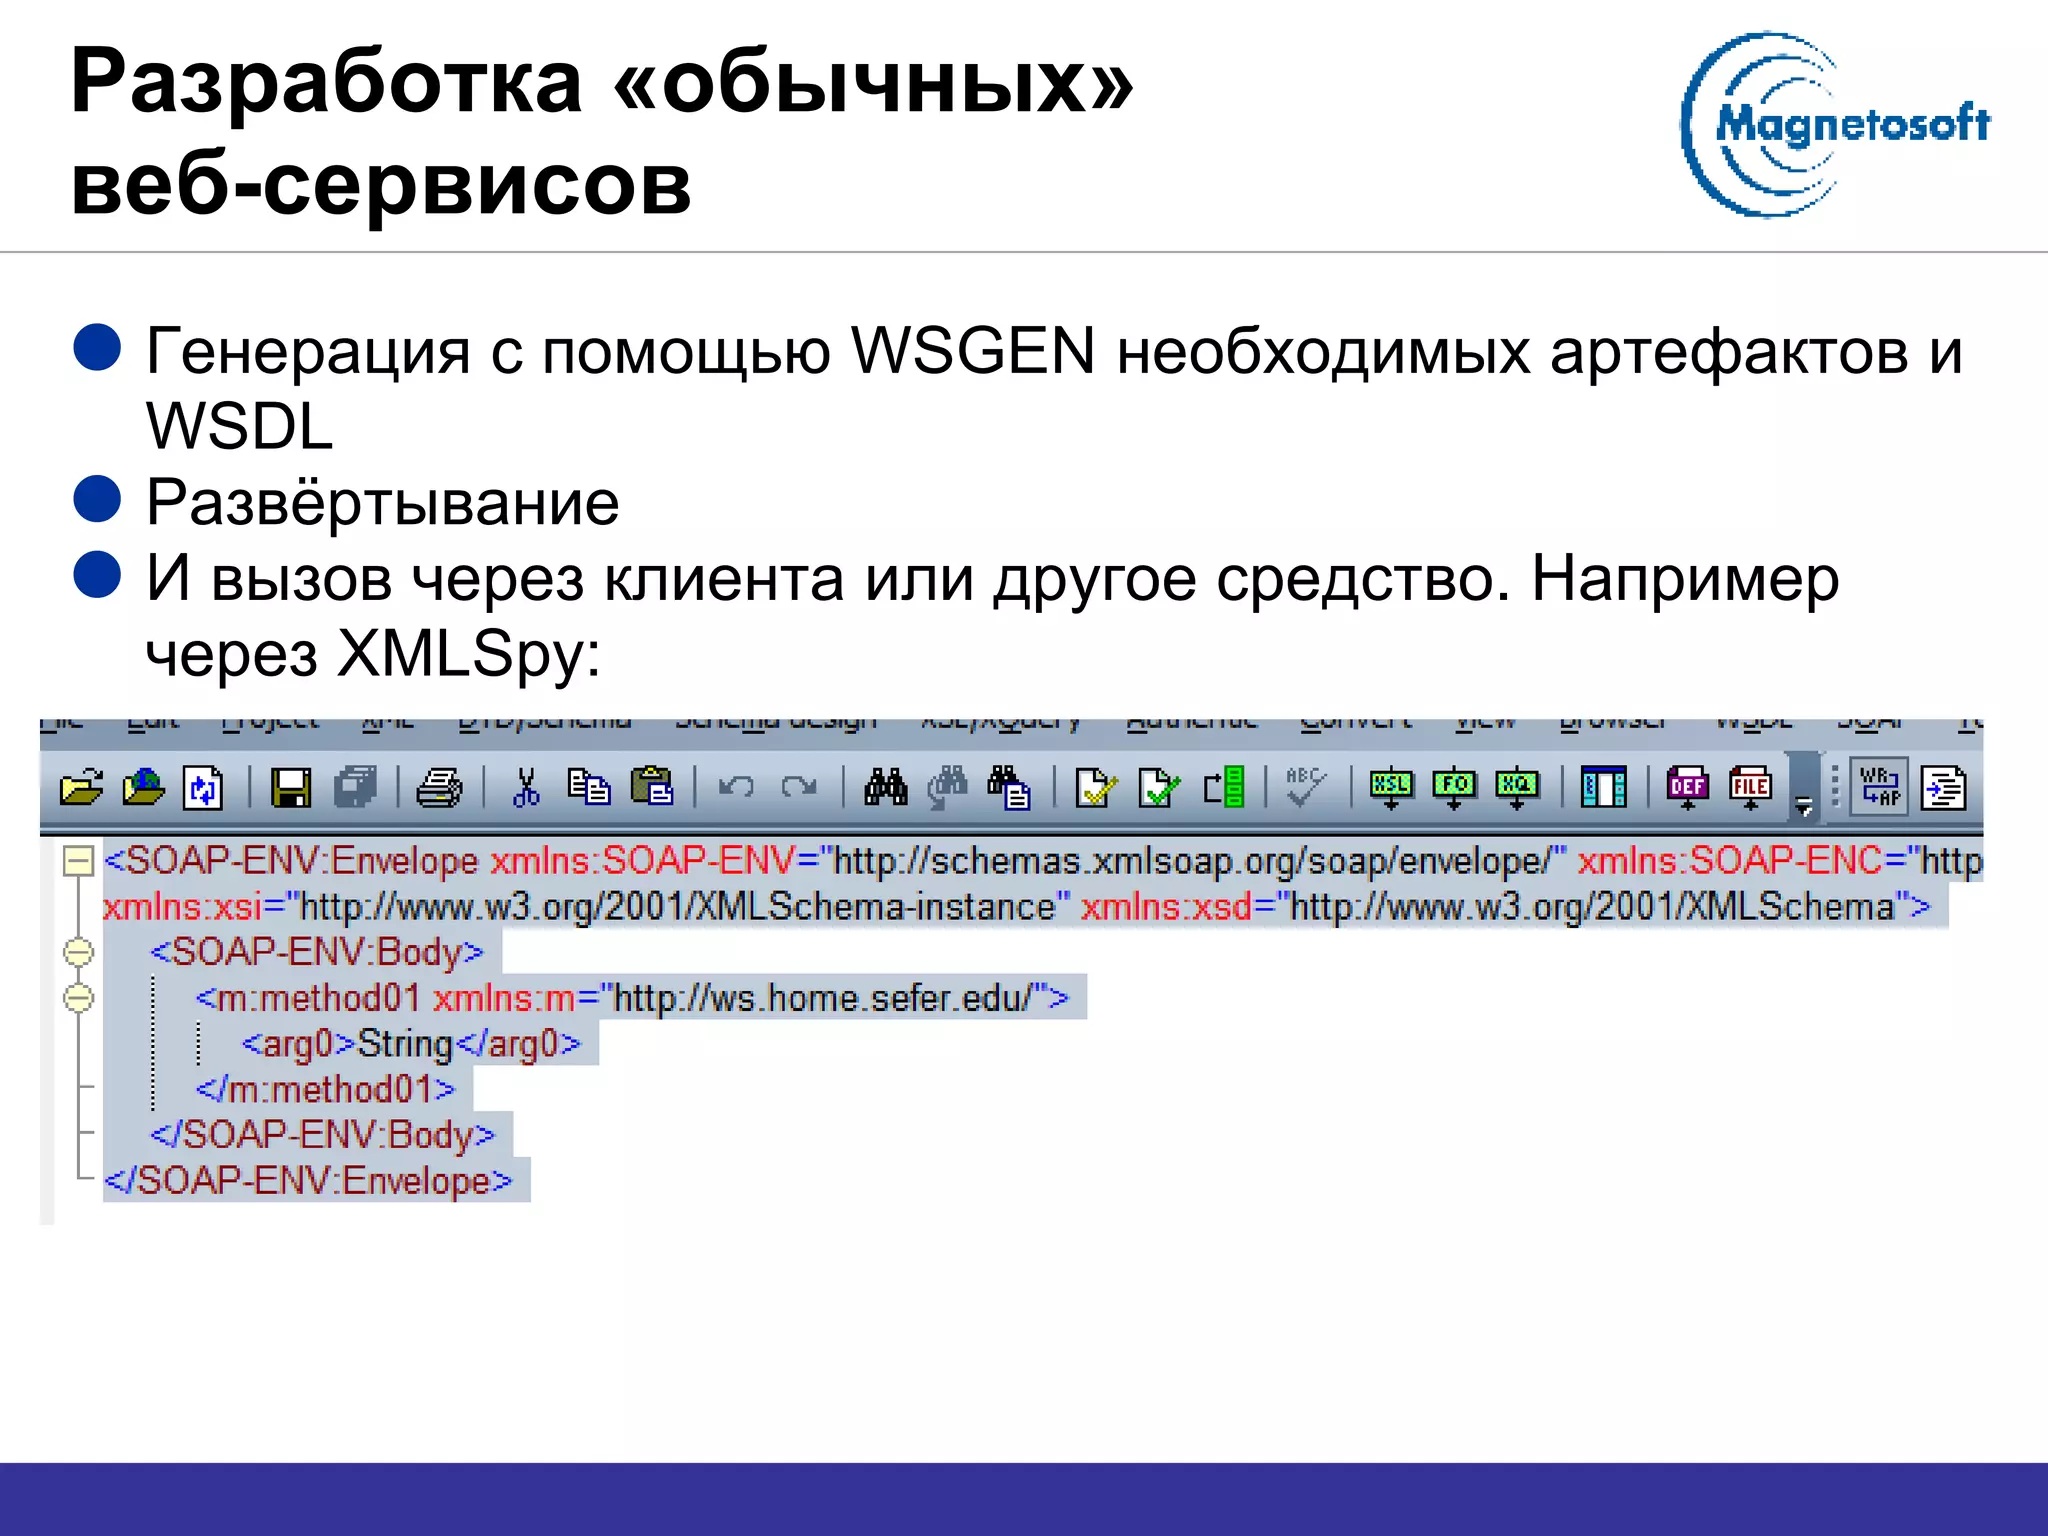Collapse the SOAP-ENV:Envelope node
Screen dimensions: 2048x1536
(78, 861)
